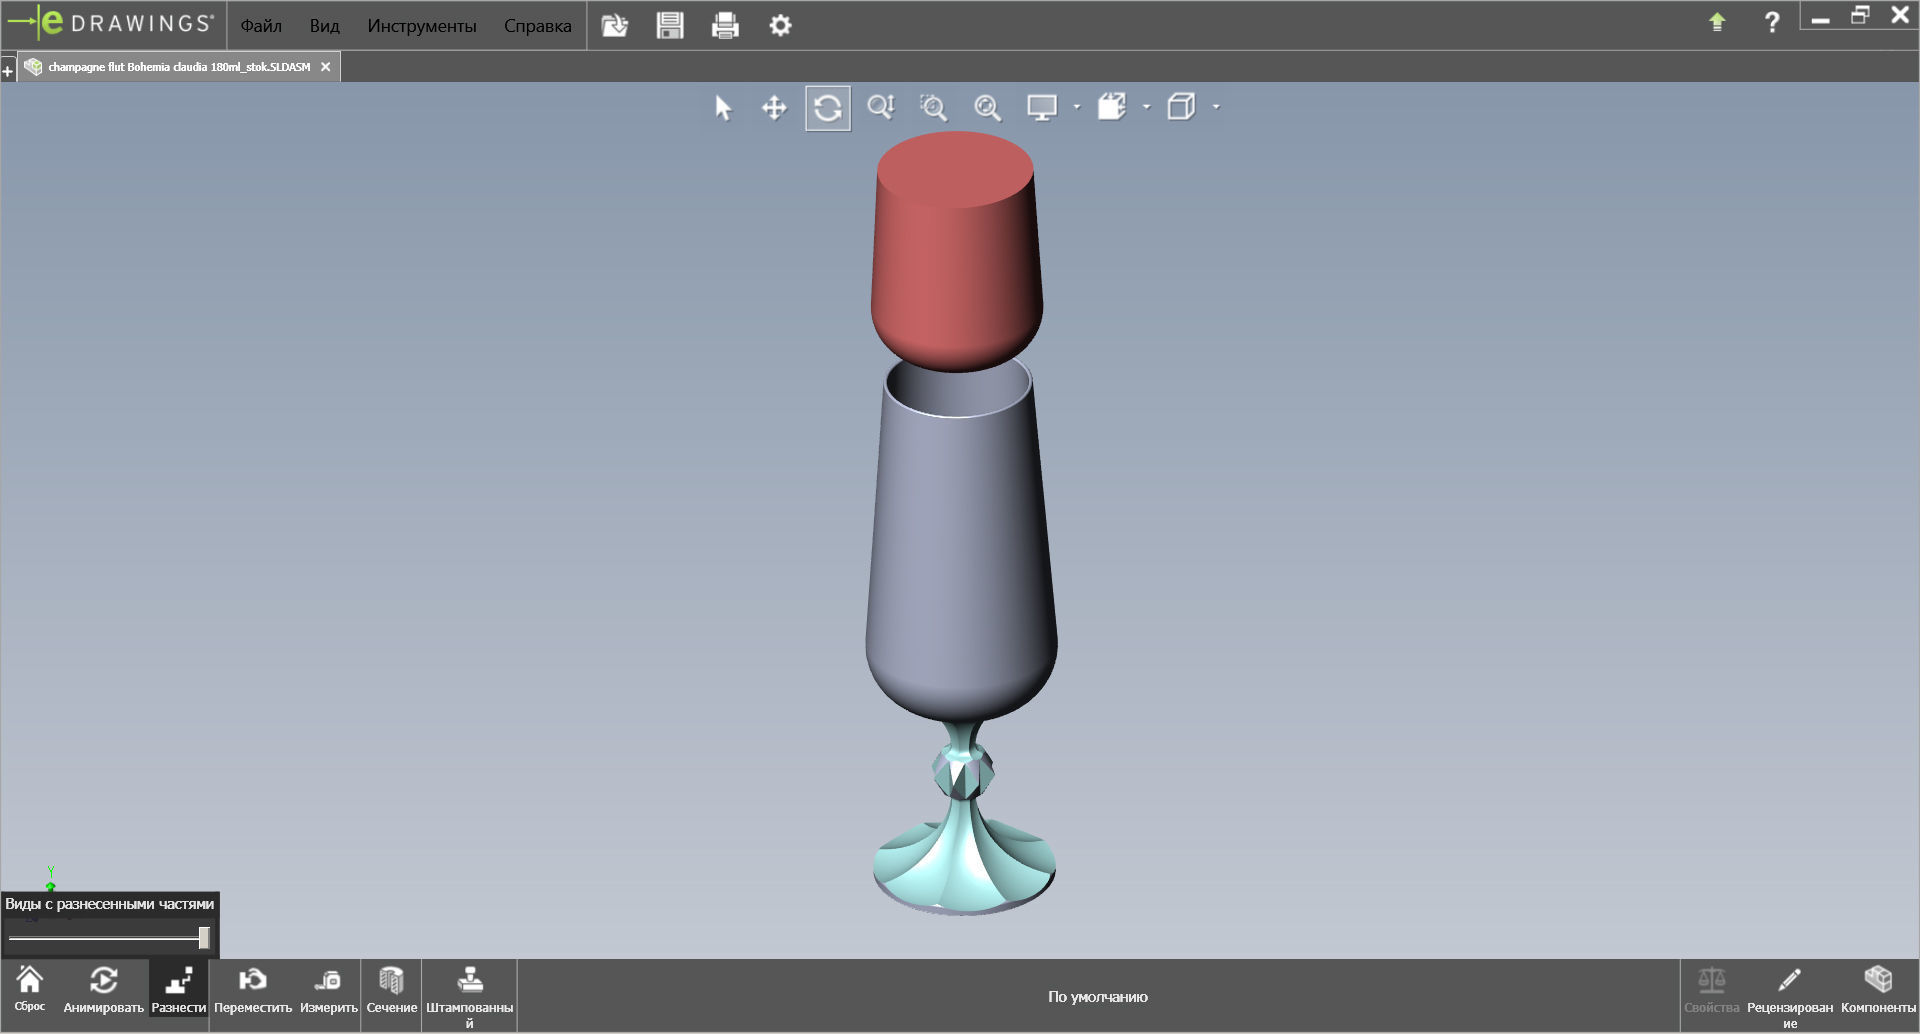Open the Измерить (Measure) tool
The width and height of the screenshot is (1920, 1034).
(x=329, y=990)
